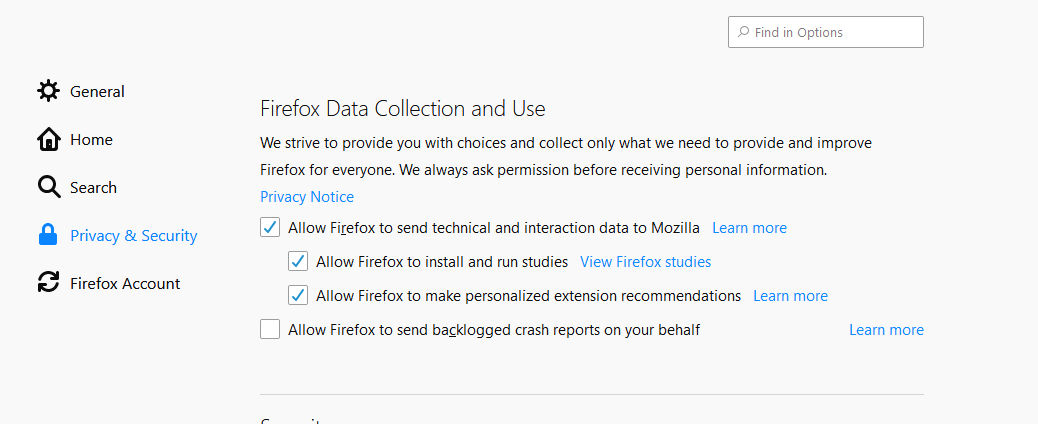This screenshot has height=424, width=1038.
Task: Open Privacy & Security category label
Action: coord(134,236)
